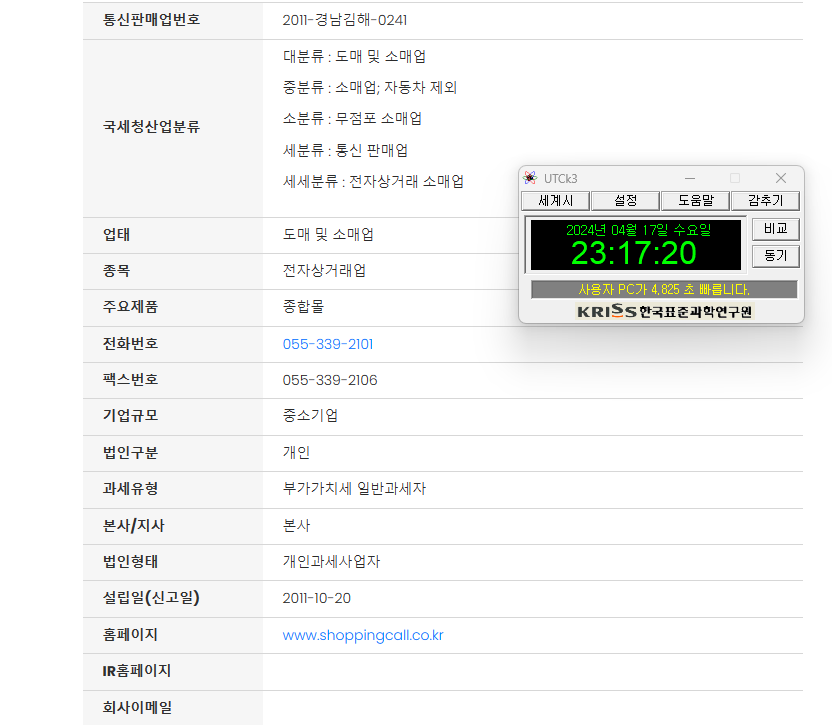Image resolution: width=832 pixels, height=725 pixels.
Task: Select the text 대분류 : 도매 및 소매업
Action: 354,56
